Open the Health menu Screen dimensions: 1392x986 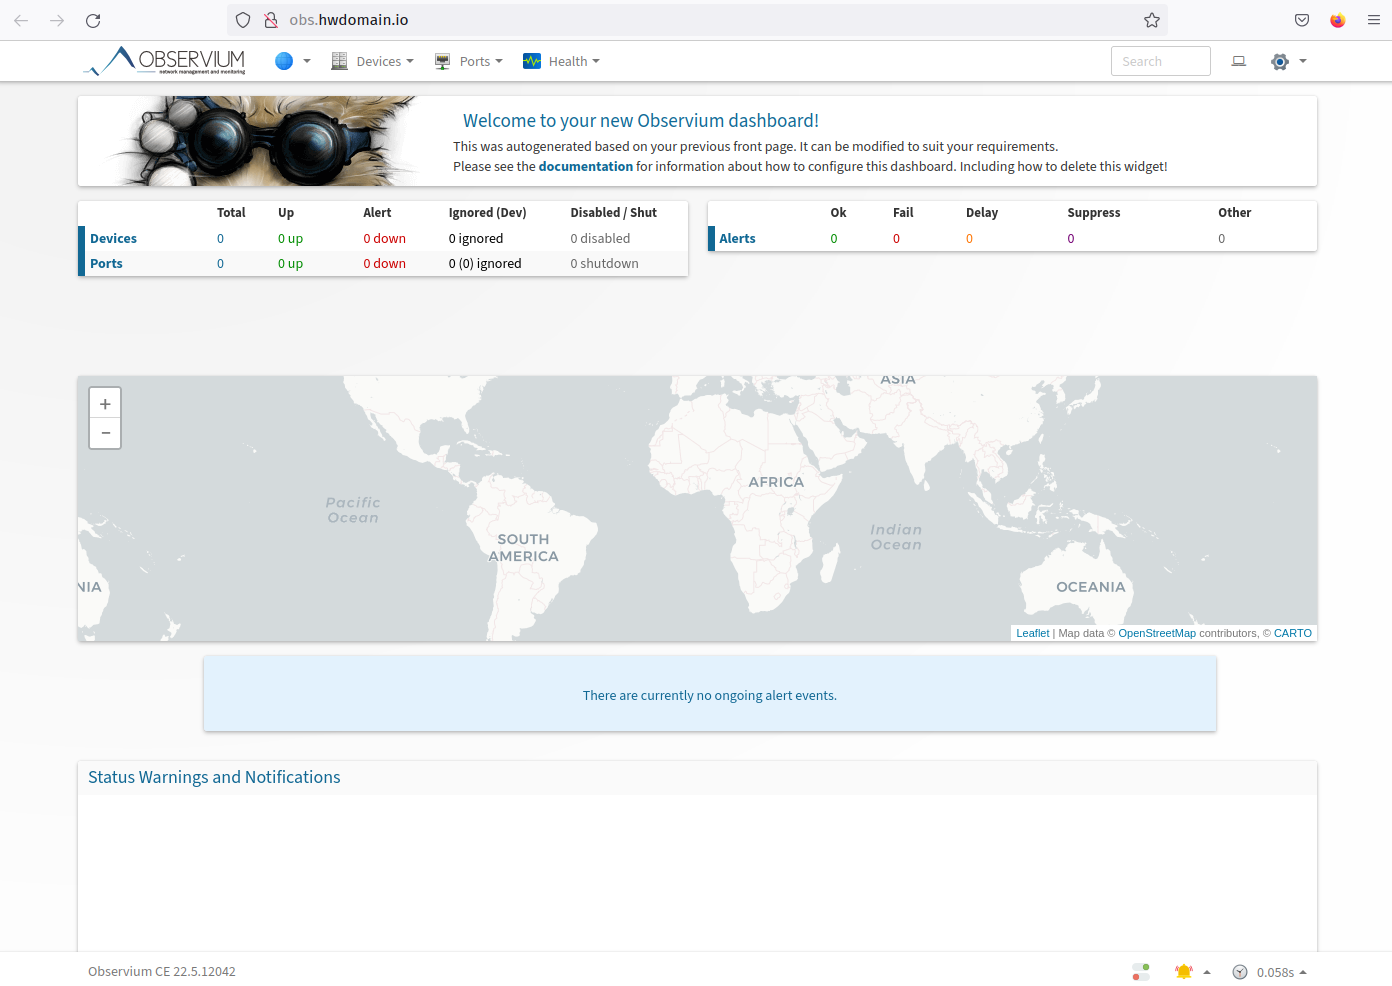(x=570, y=61)
